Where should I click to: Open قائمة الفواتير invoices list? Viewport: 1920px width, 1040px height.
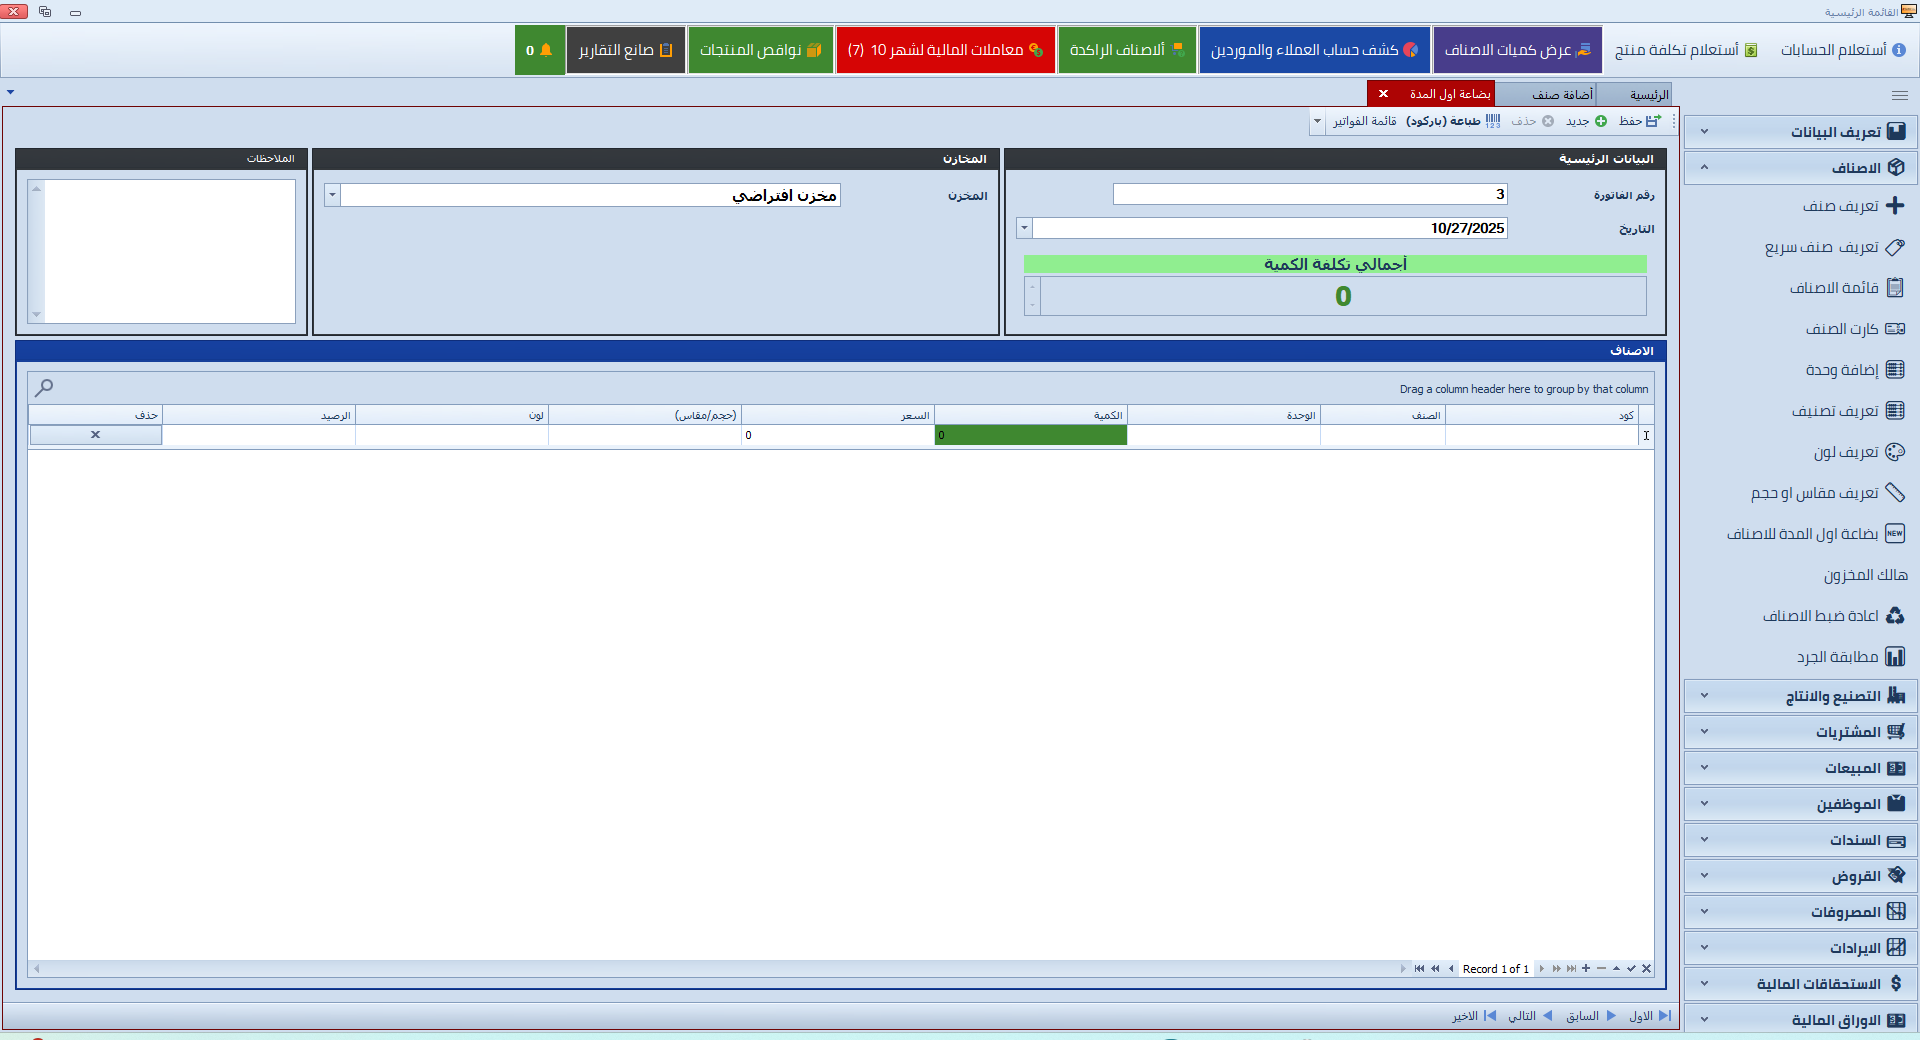click(x=1364, y=121)
